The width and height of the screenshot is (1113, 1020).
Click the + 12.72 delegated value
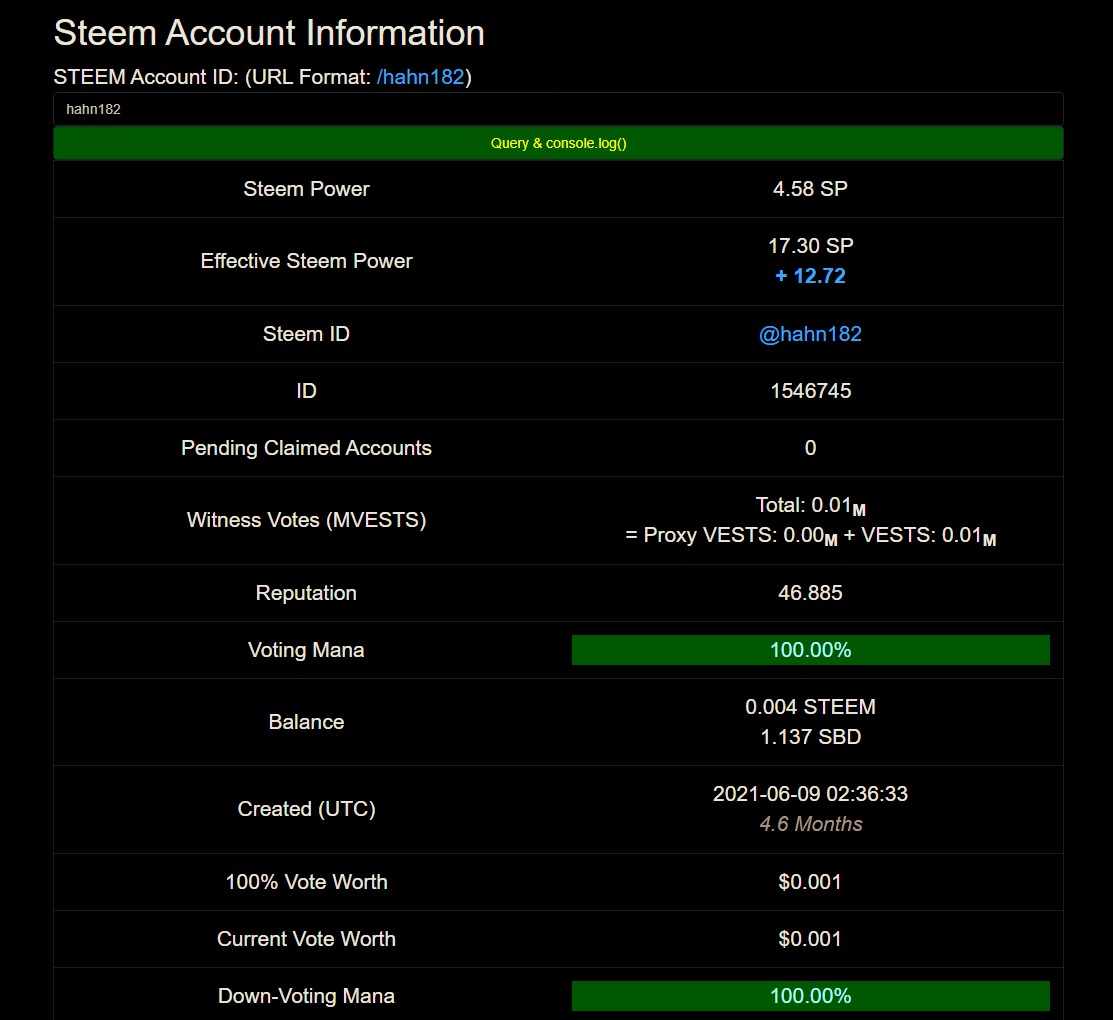[811, 276]
